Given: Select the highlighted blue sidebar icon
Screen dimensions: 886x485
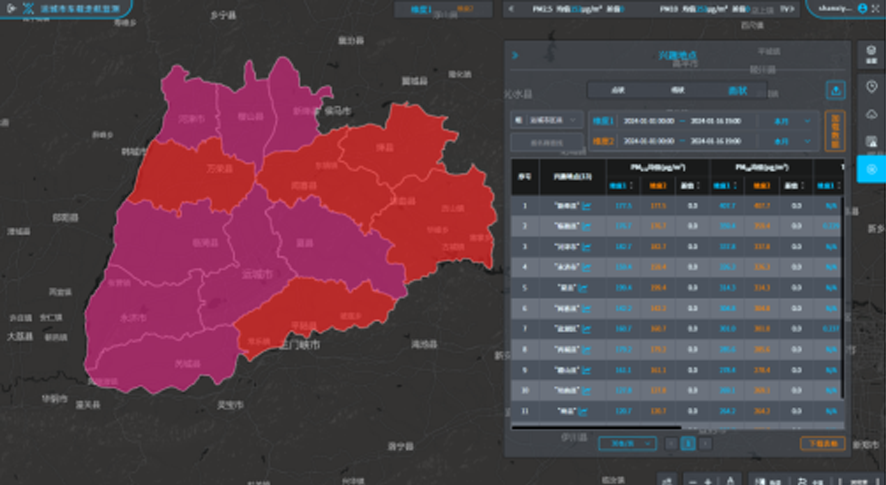Looking at the screenshot, I should point(870,168).
